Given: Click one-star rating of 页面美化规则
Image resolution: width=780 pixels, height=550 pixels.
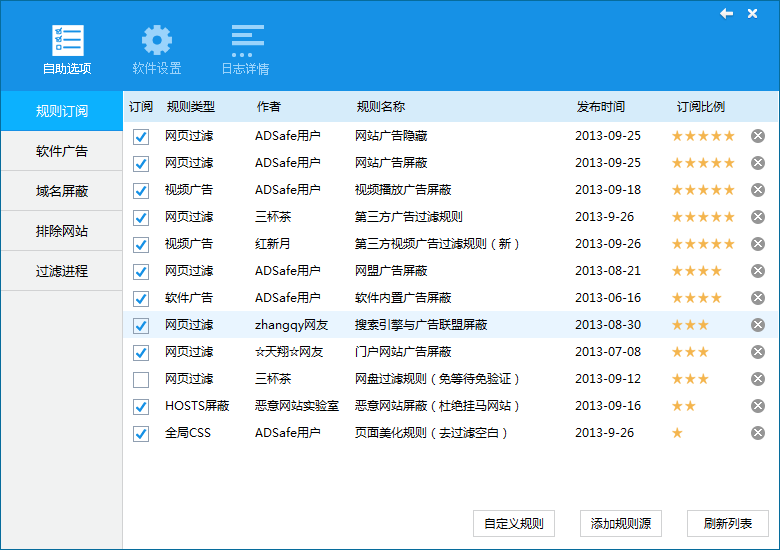Looking at the screenshot, I should tap(677, 433).
